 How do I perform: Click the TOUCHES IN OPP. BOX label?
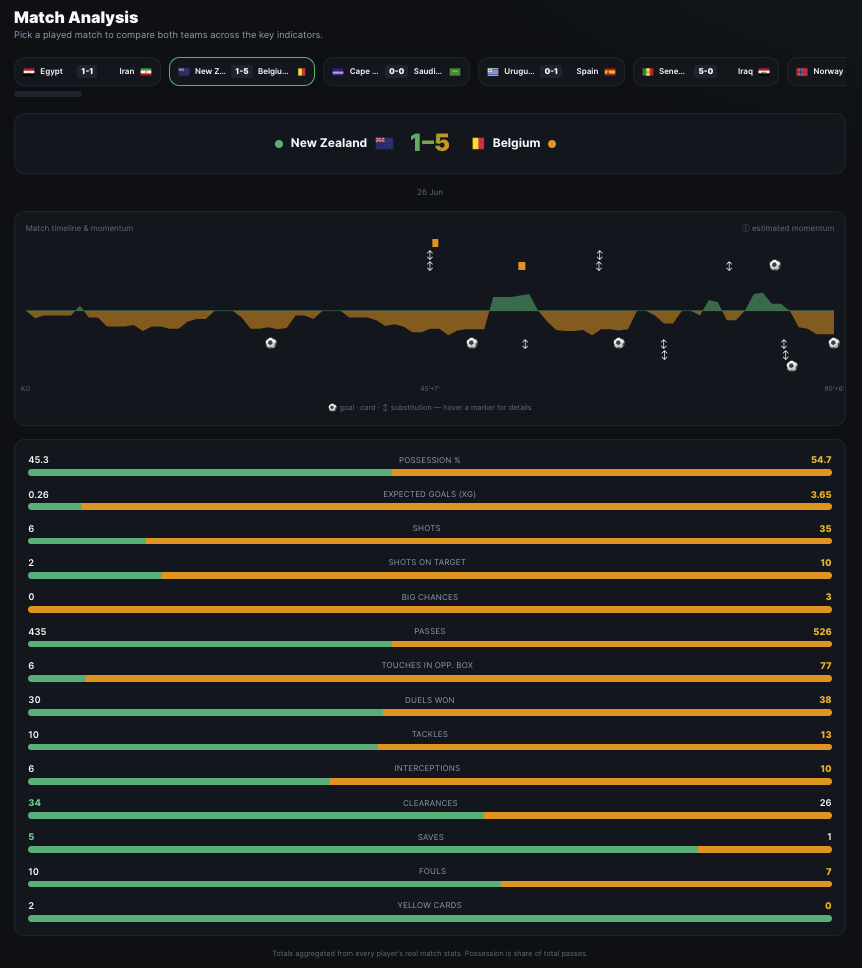[x=427, y=666]
